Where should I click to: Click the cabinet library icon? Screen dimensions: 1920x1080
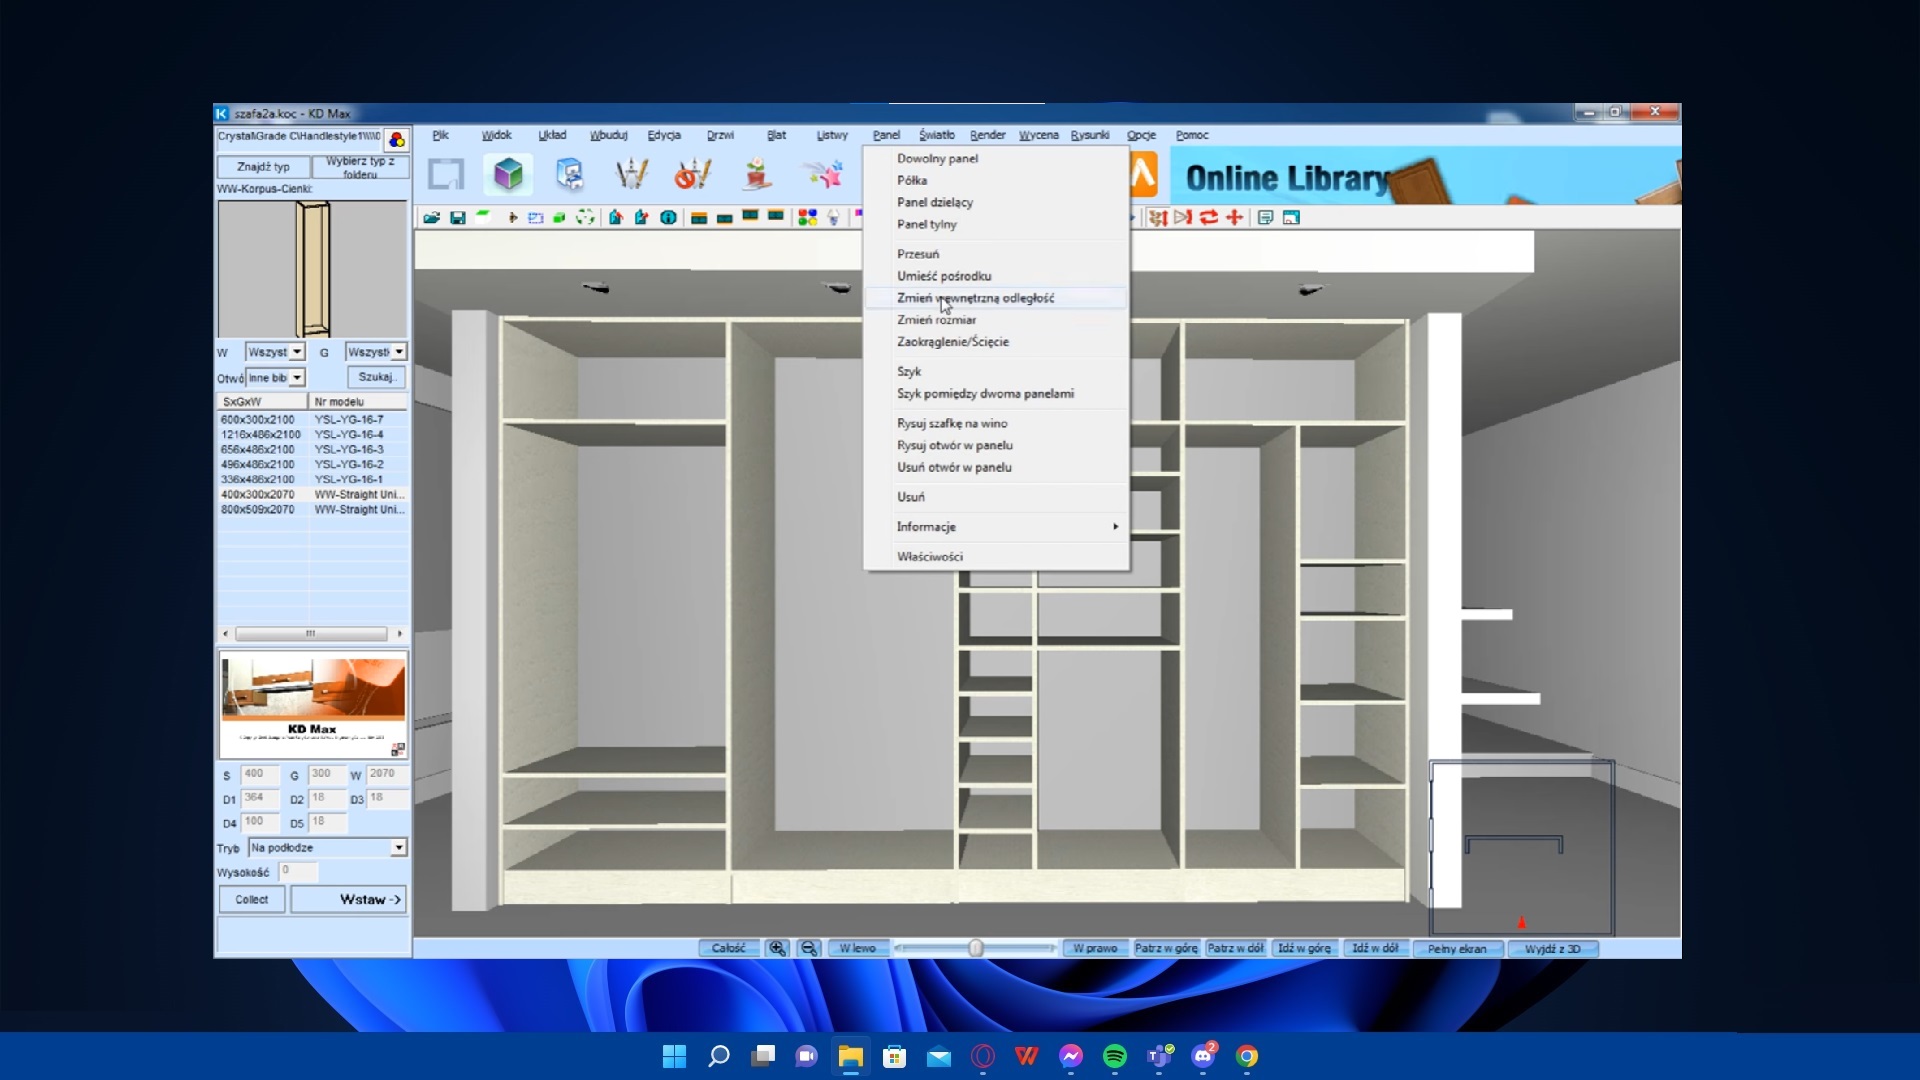tap(570, 175)
